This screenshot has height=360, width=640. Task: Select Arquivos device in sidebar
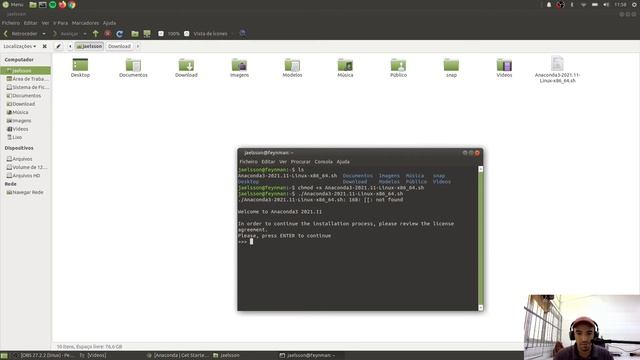coord(25,159)
